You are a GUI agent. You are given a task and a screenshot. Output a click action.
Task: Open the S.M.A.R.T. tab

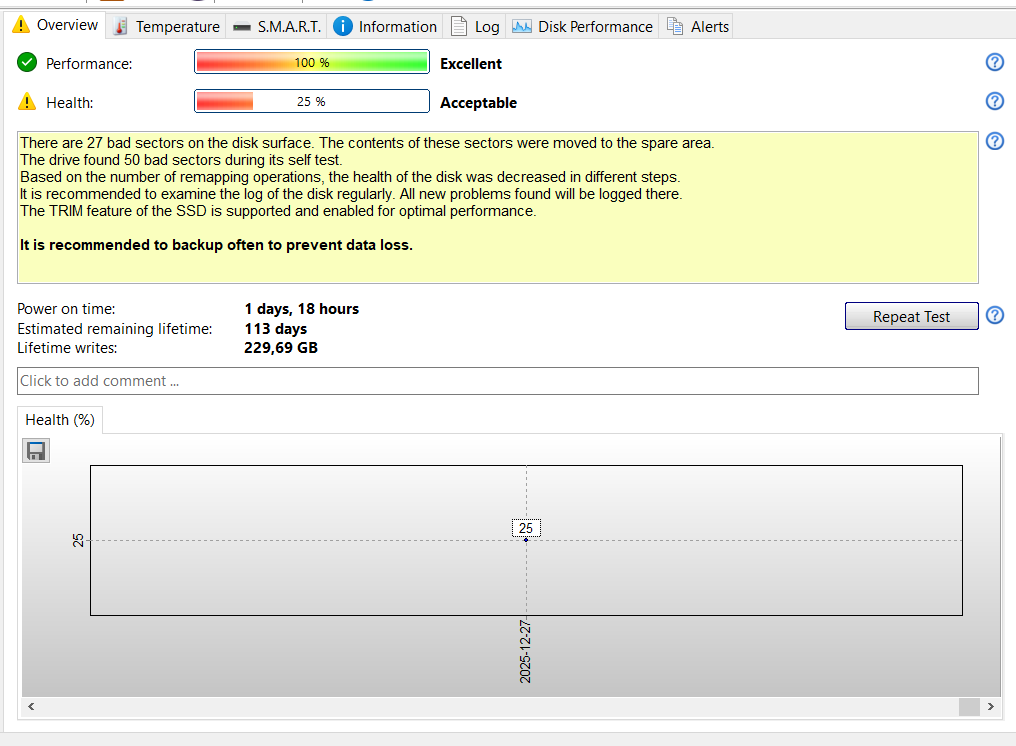click(278, 26)
